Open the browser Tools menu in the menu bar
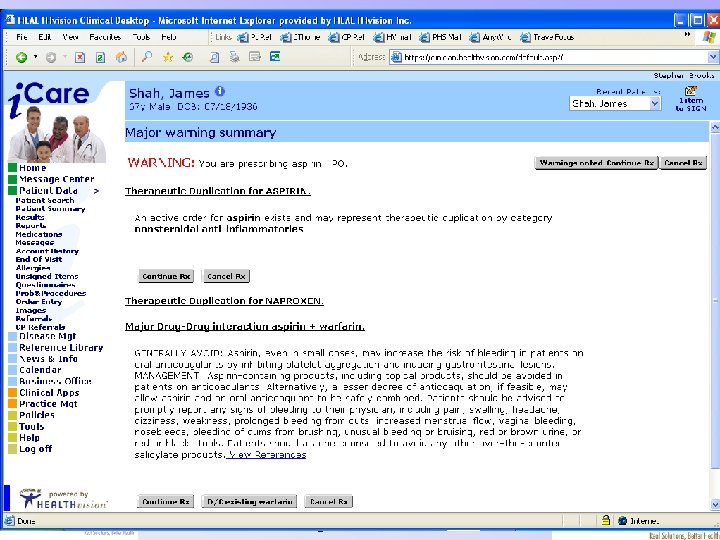Image resolution: width=720 pixels, height=540 pixels. pos(141,37)
